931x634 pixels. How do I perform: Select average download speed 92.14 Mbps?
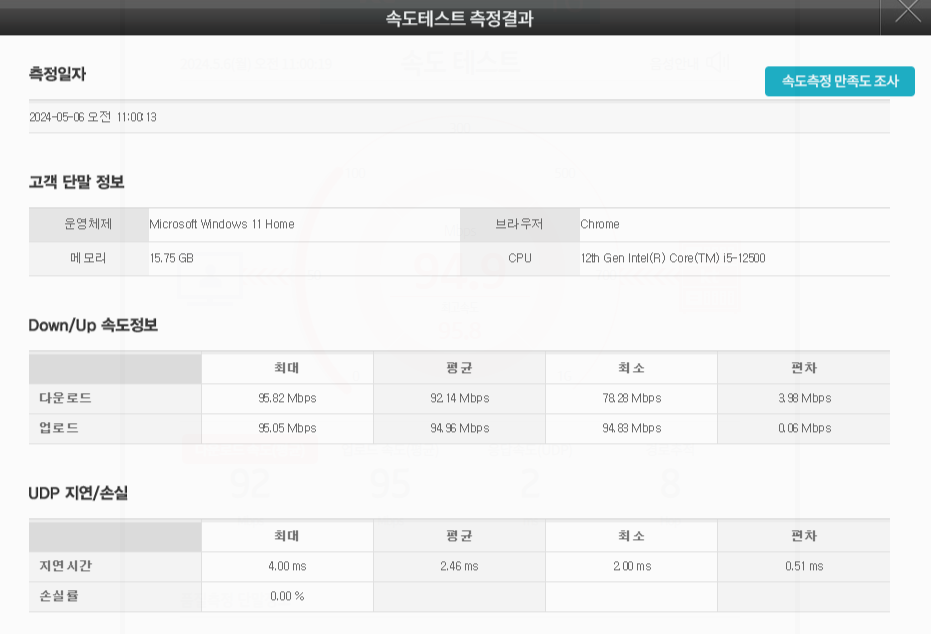(459, 398)
